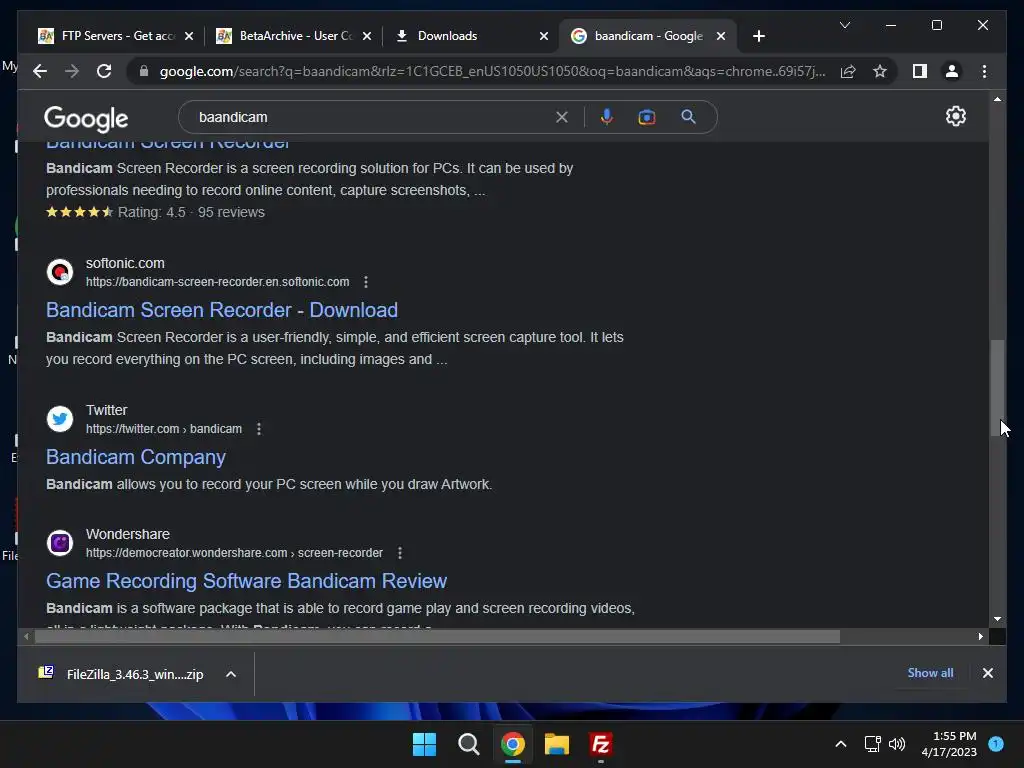Viewport: 1024px width, 768px height.
Task: Open the tab search dropdown arrow
Action: tap(844, 25)
